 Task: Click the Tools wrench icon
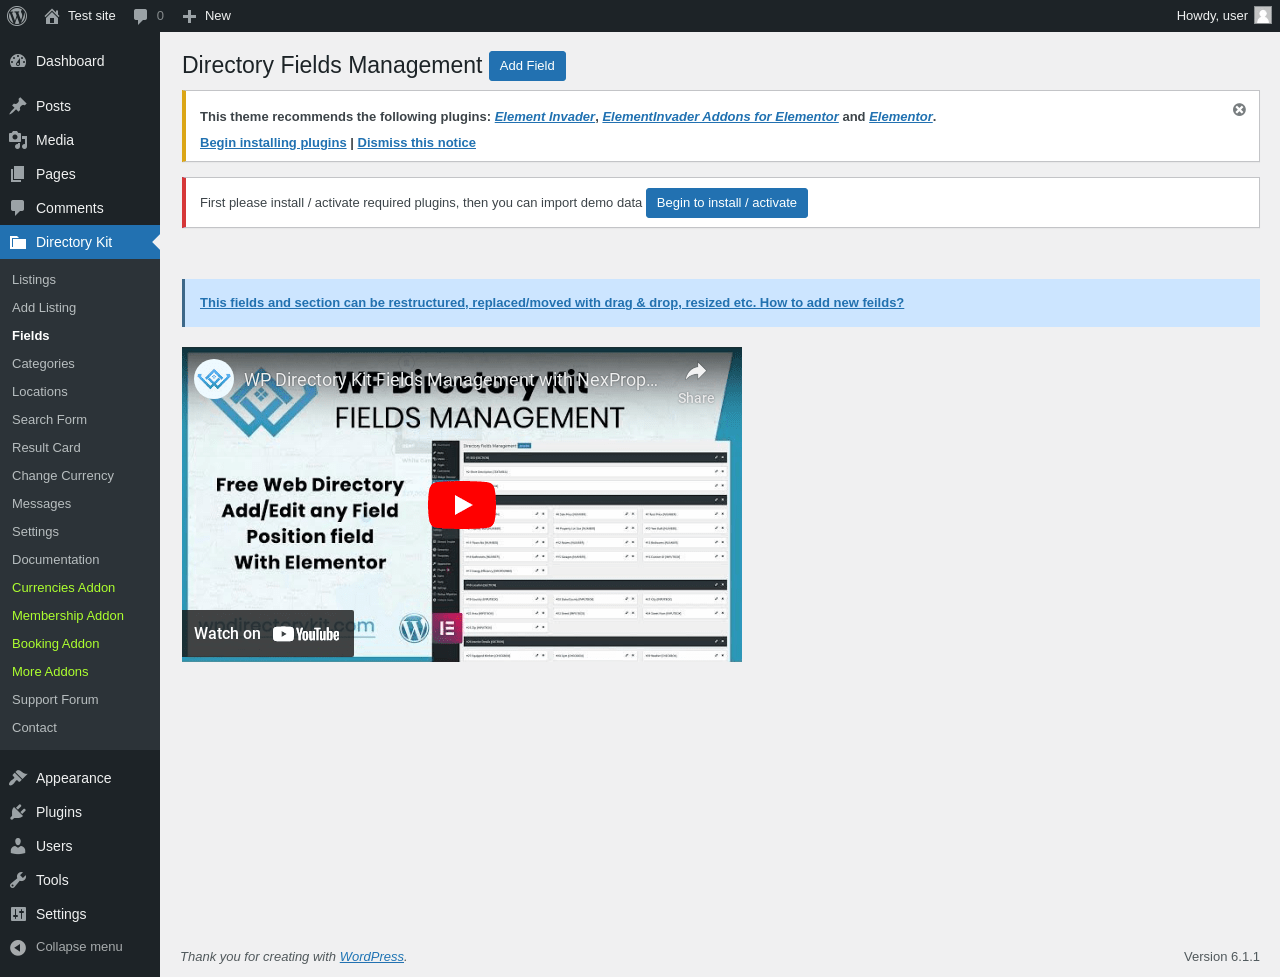tap(18, 880)
